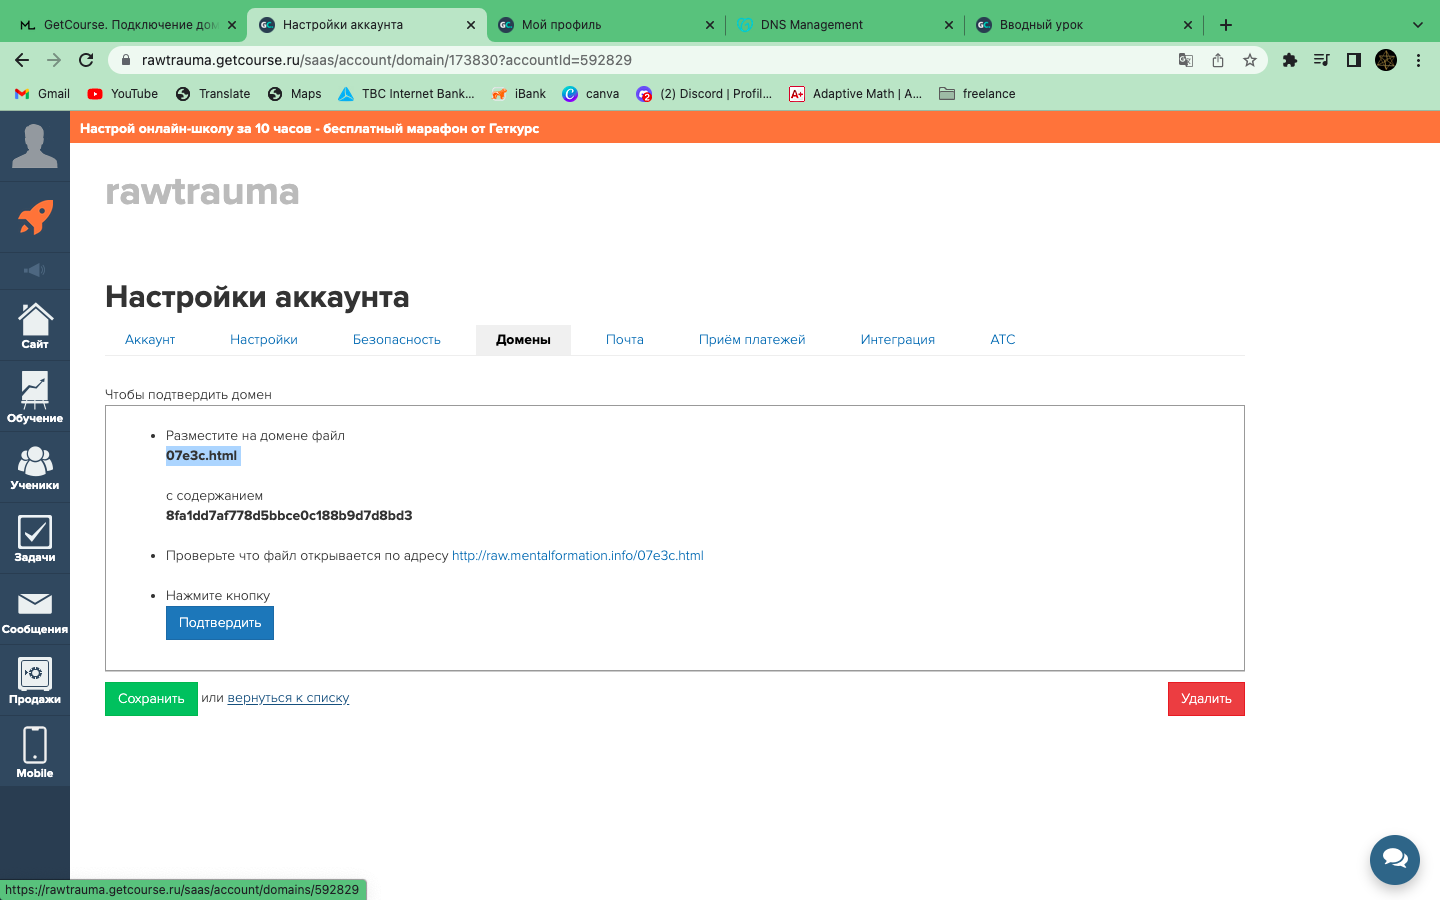The height and width of the screenshot is (900, 1440).
Task: Open the Обучение sidebar section
Action: coord(35,397)
